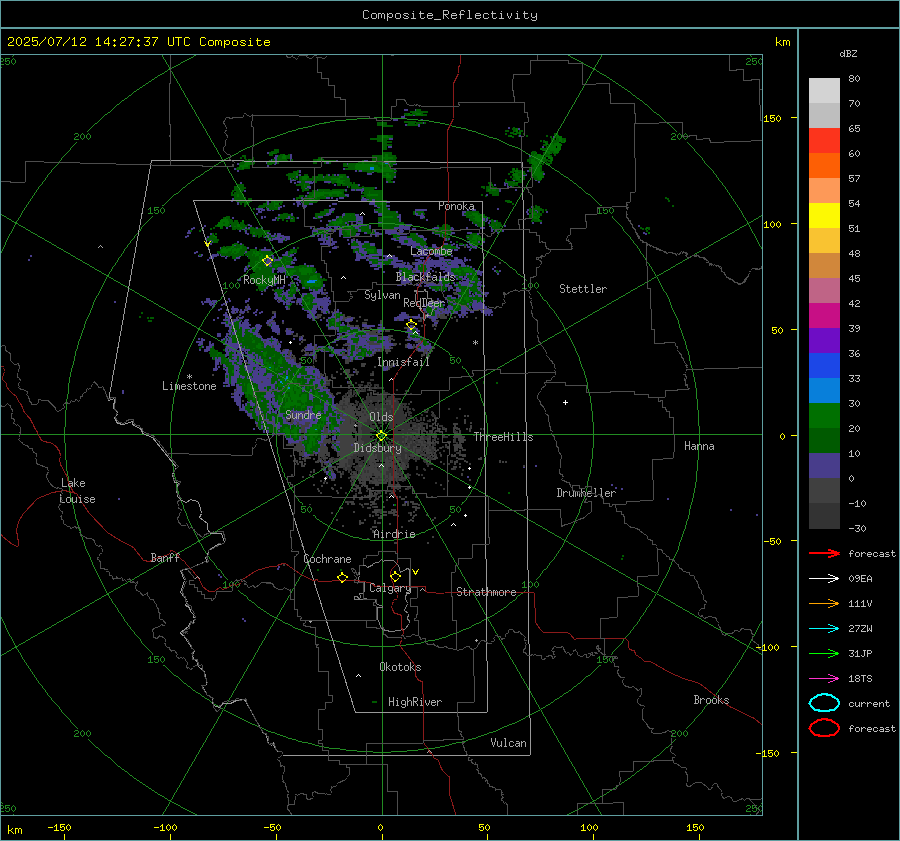This screenshot has height=841, width=900.
Task: Click the RockyMH label
Action: point(264,280)
